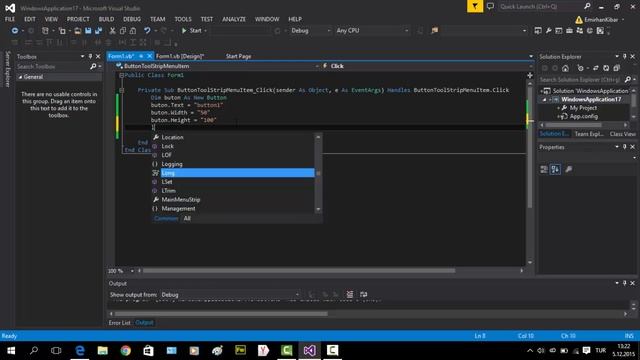The image size is (640, 360).
Task: Open the ButtonToolStripMenuItem class dropdown
Action: pos(217,66)
